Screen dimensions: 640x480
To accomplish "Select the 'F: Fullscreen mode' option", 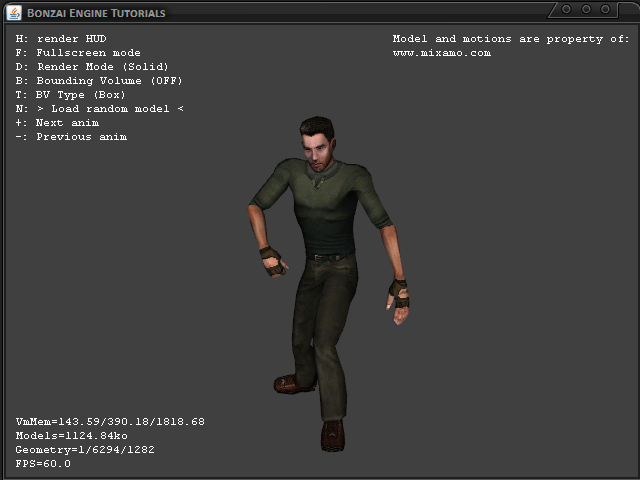I will click(x=78, y=53).
